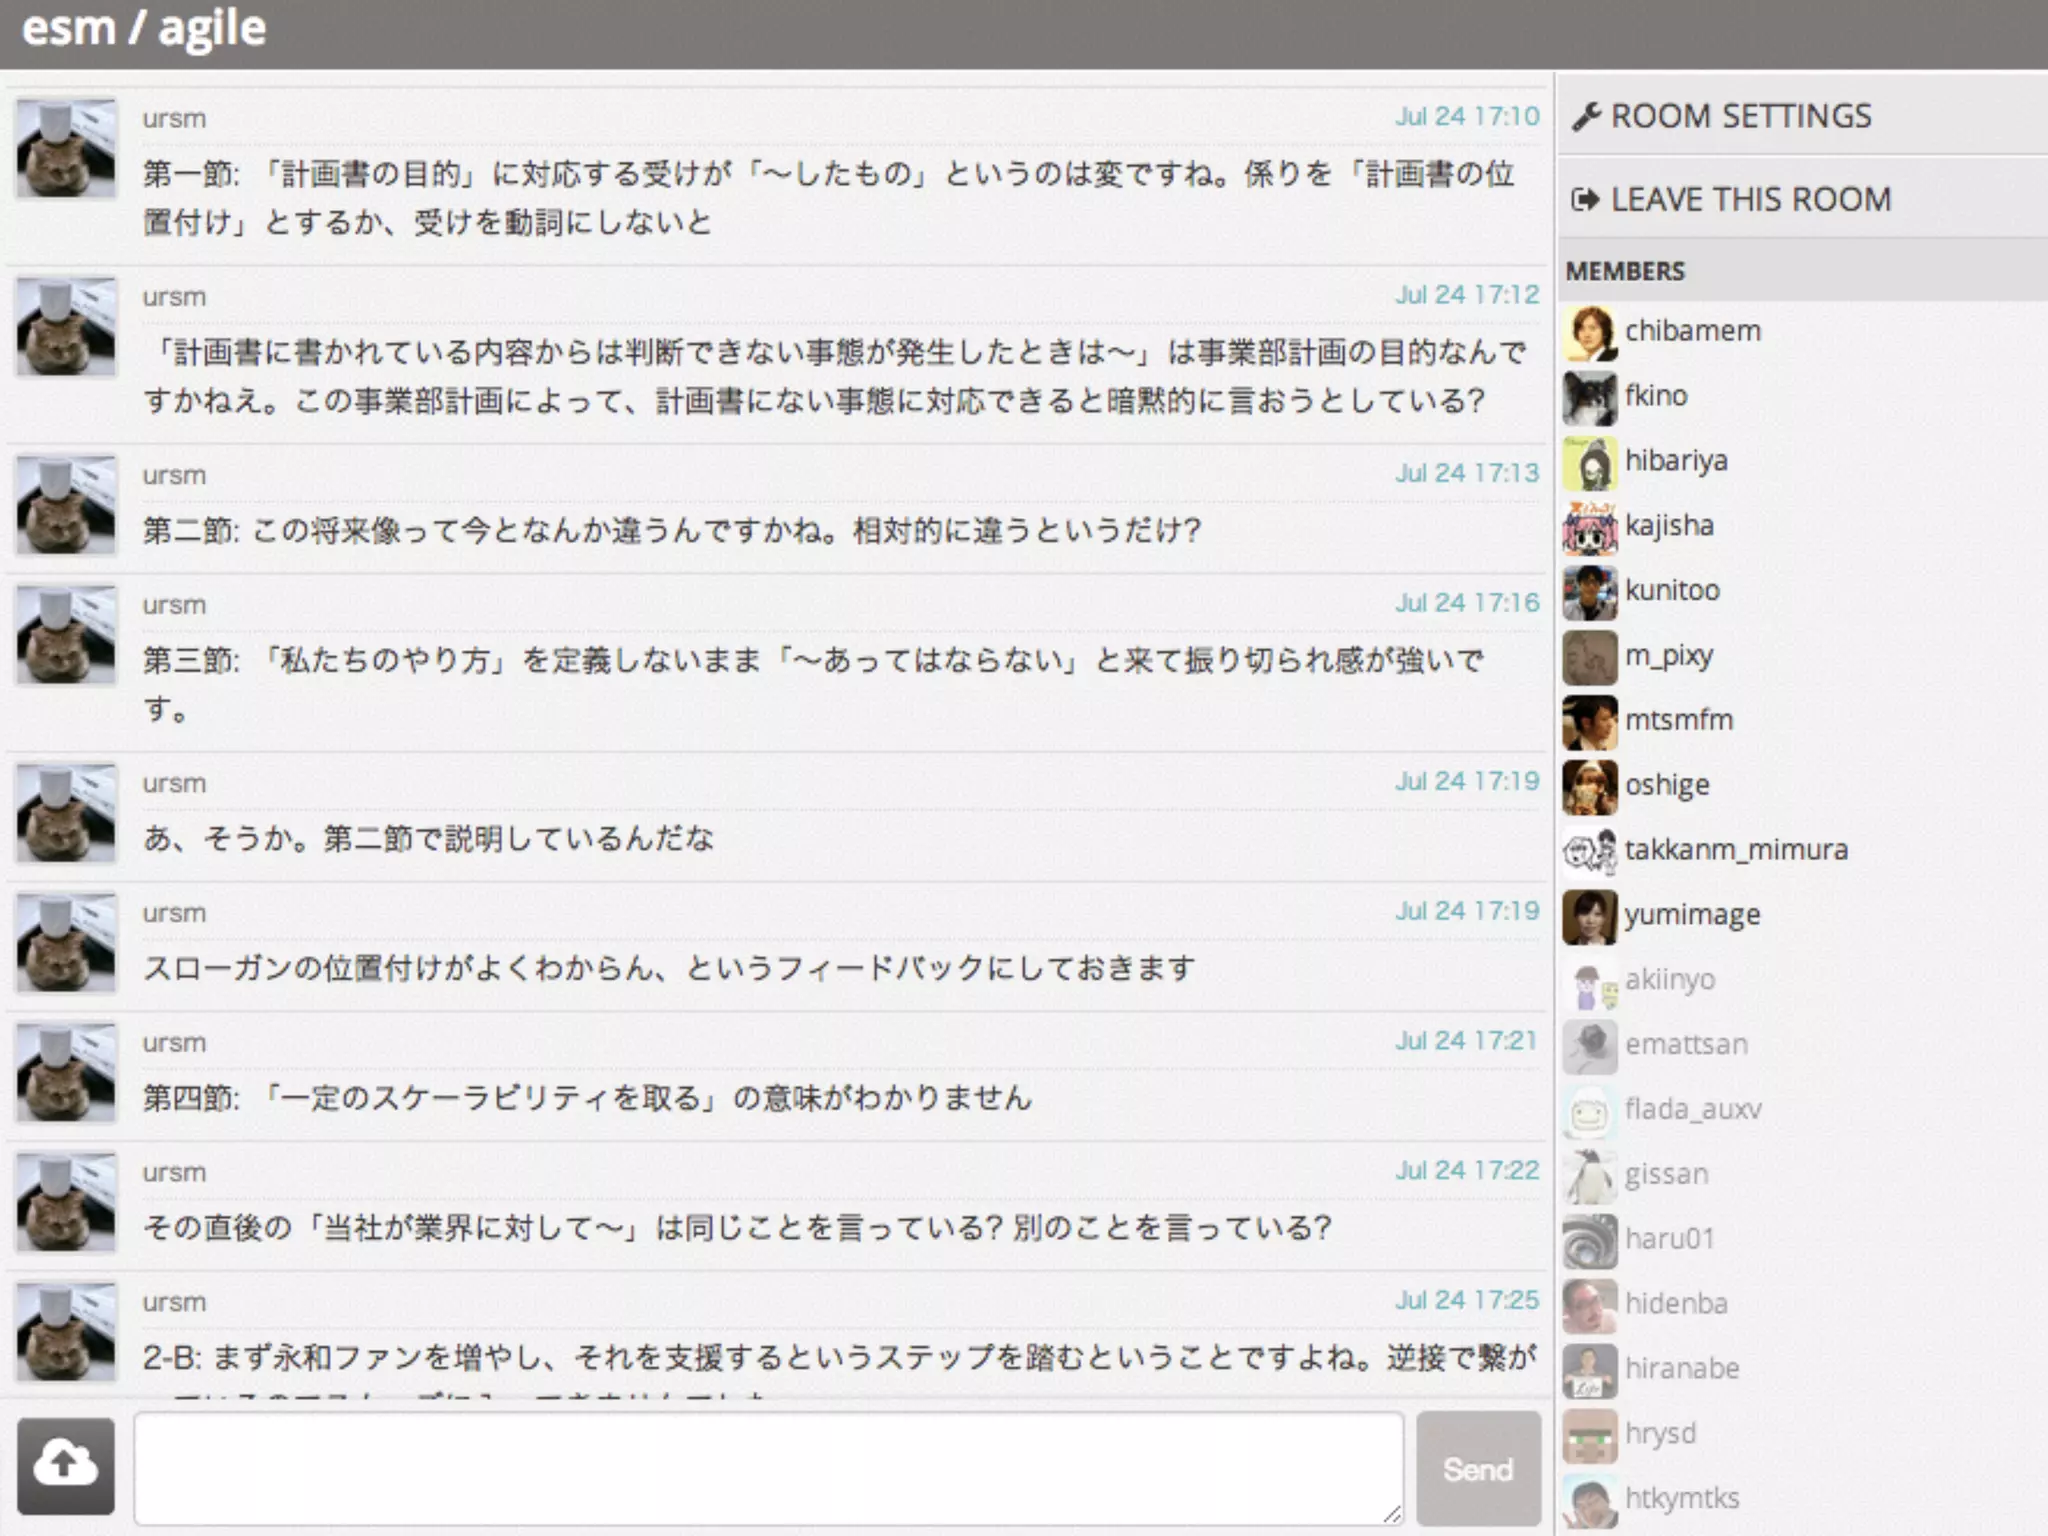Viewport: 2048px width, 1536px height.
Task: Click the wrench icon beside Room Settings
Action: pyautogui.click(x=1586, y=116)
